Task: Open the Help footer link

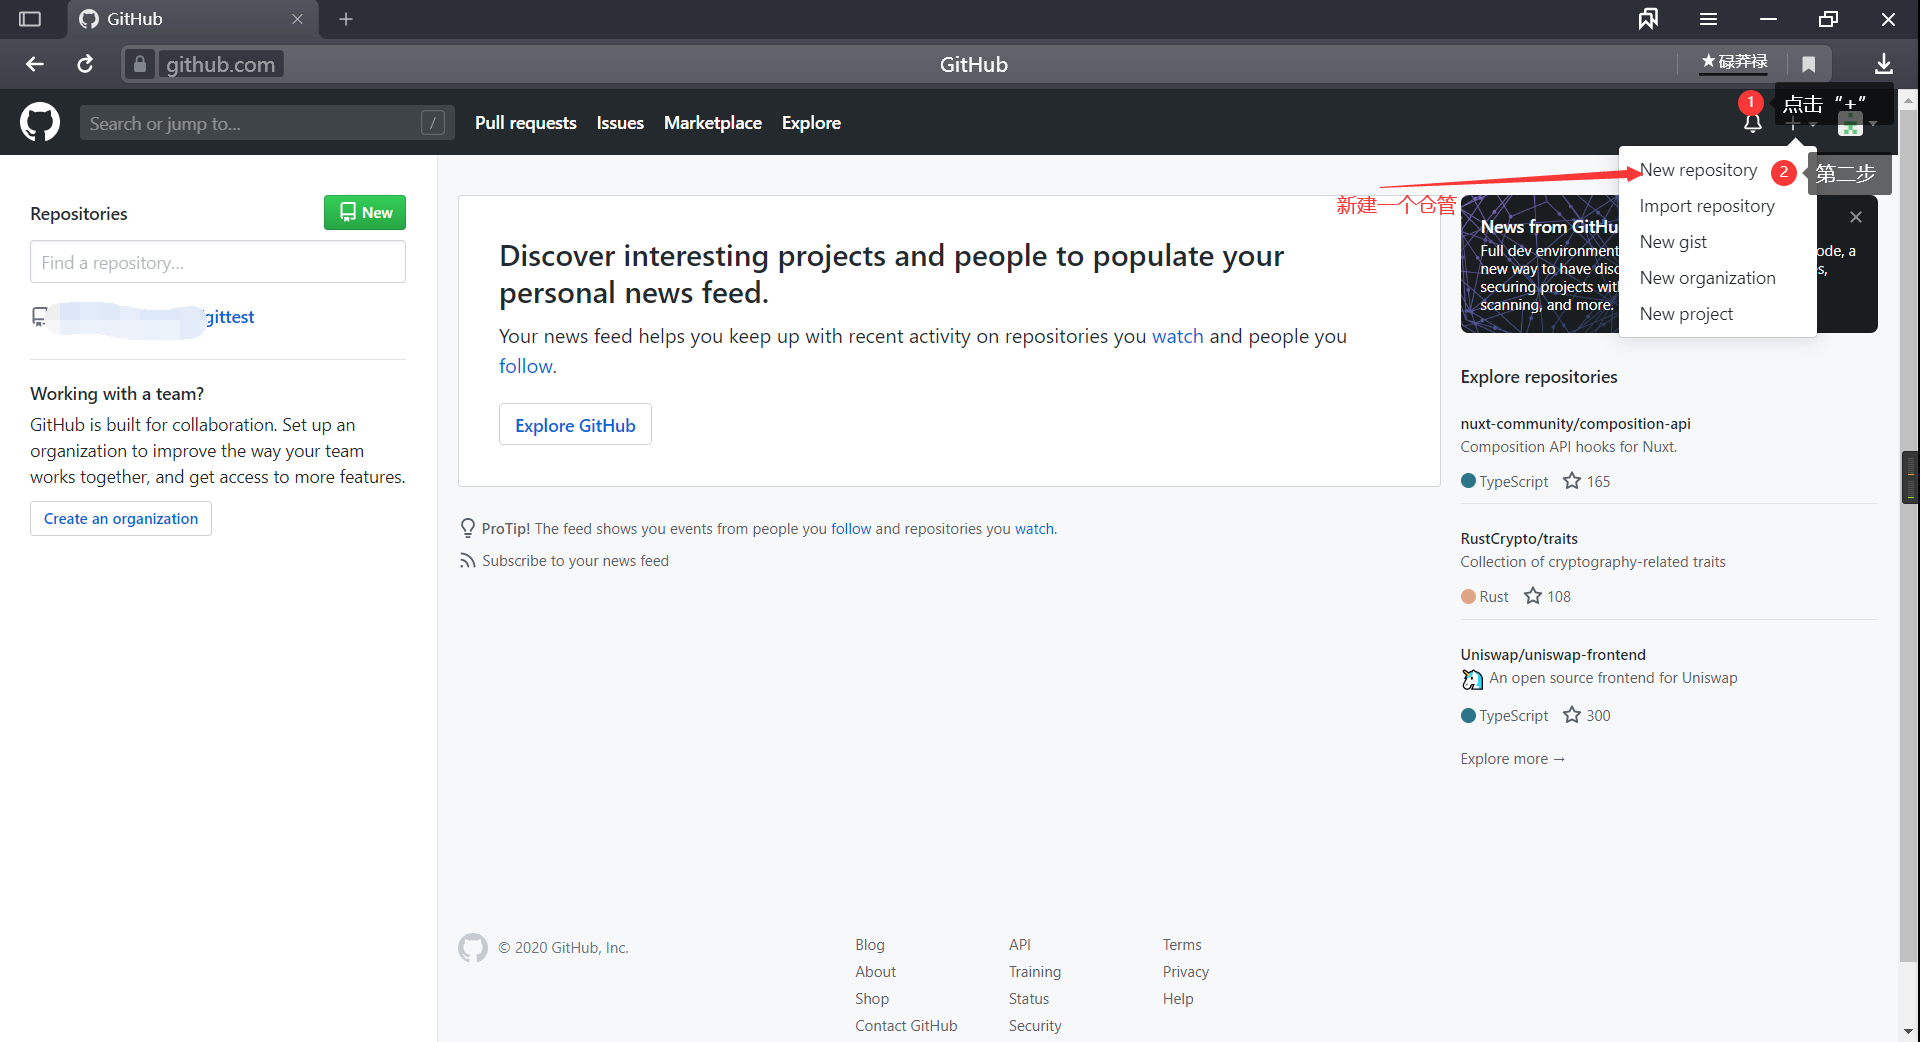Action: tap(1177, 999)
